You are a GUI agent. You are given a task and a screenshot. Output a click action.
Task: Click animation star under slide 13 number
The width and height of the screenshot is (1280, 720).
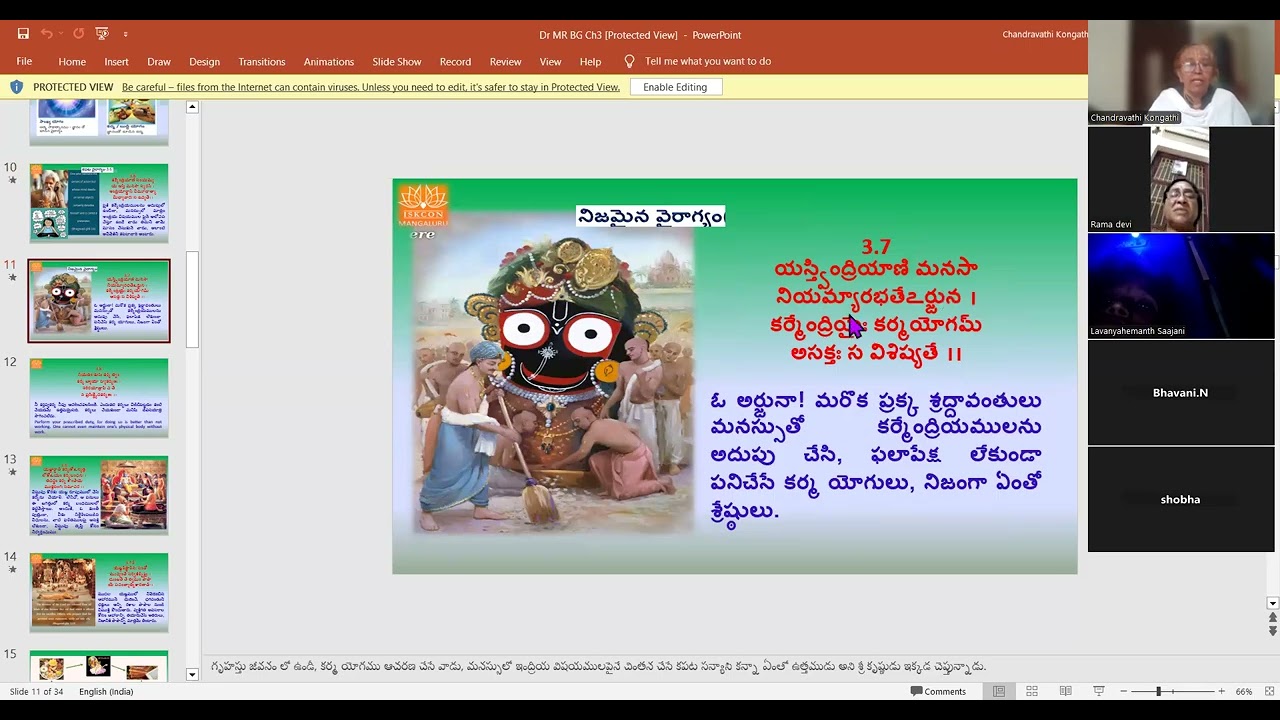point(12,473)
